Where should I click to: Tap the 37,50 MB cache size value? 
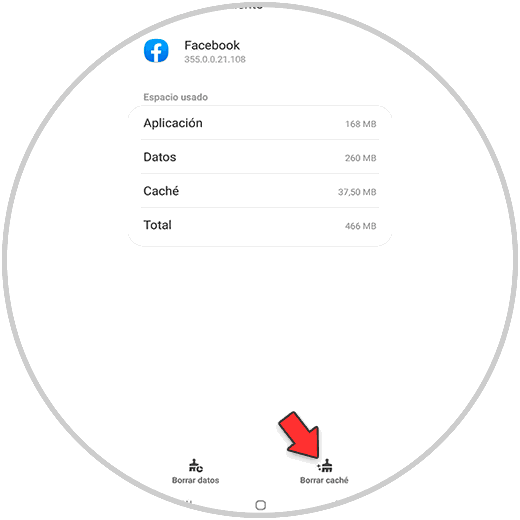coord(357,192)
